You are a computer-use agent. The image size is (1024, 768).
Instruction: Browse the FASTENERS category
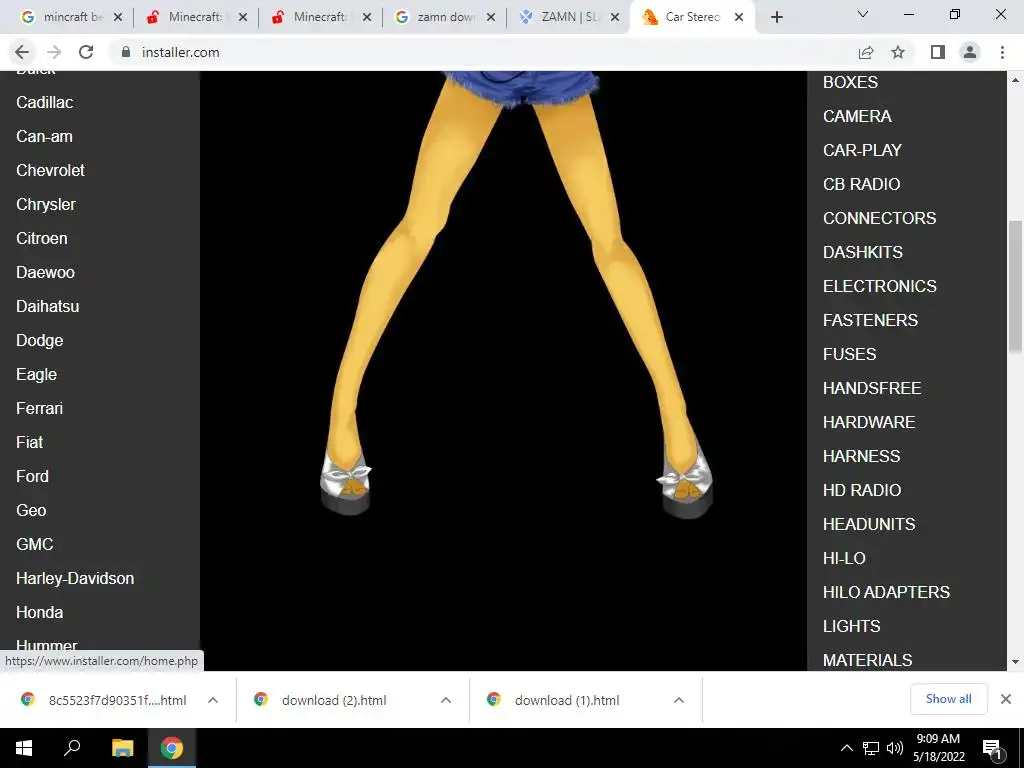871,320
